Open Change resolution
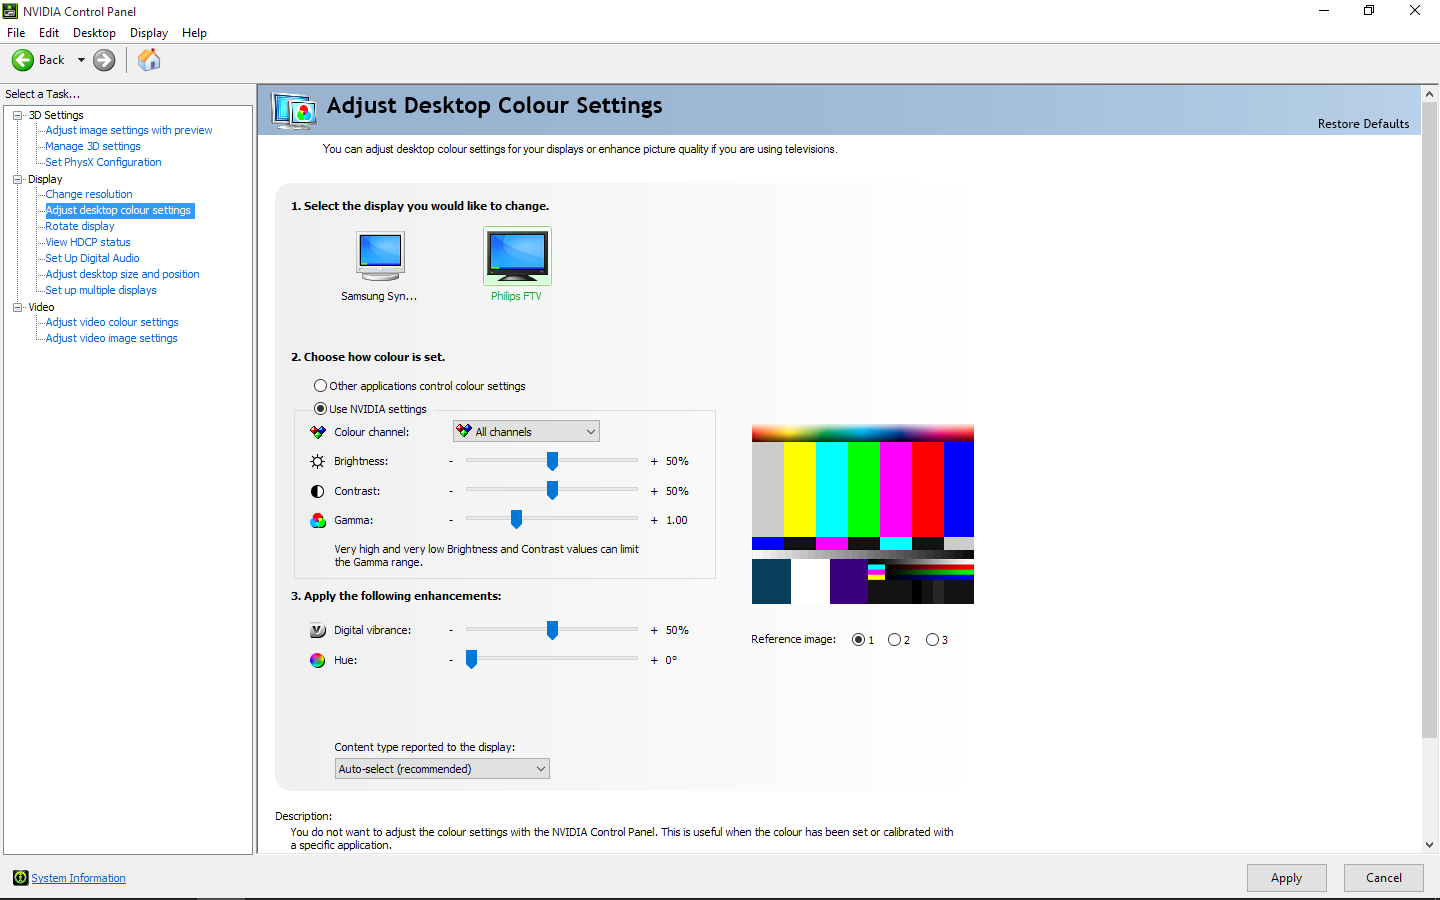 tap(89, 194)
